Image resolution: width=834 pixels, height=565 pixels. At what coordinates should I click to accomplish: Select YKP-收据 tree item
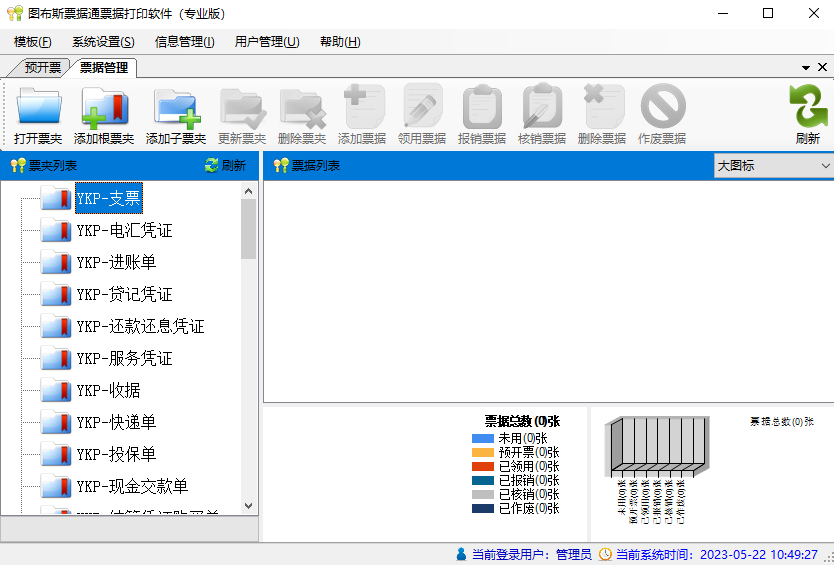coord(109,390)
